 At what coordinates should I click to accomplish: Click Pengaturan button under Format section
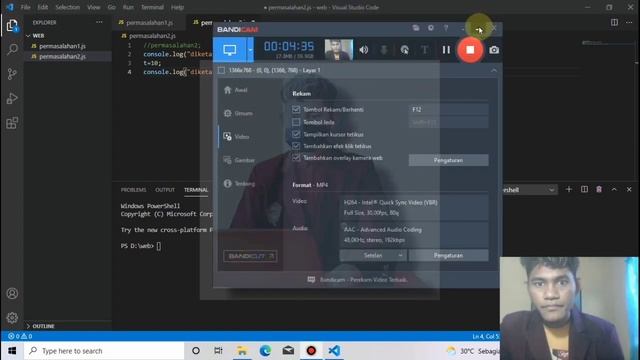coord(448,256)
